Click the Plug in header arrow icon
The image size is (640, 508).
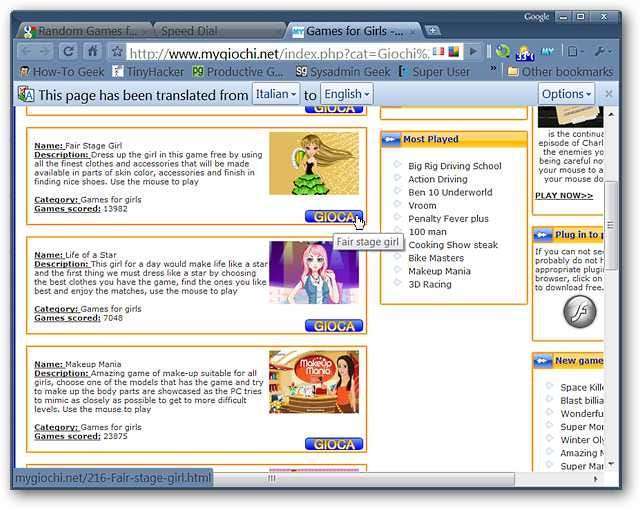[542, 235]
